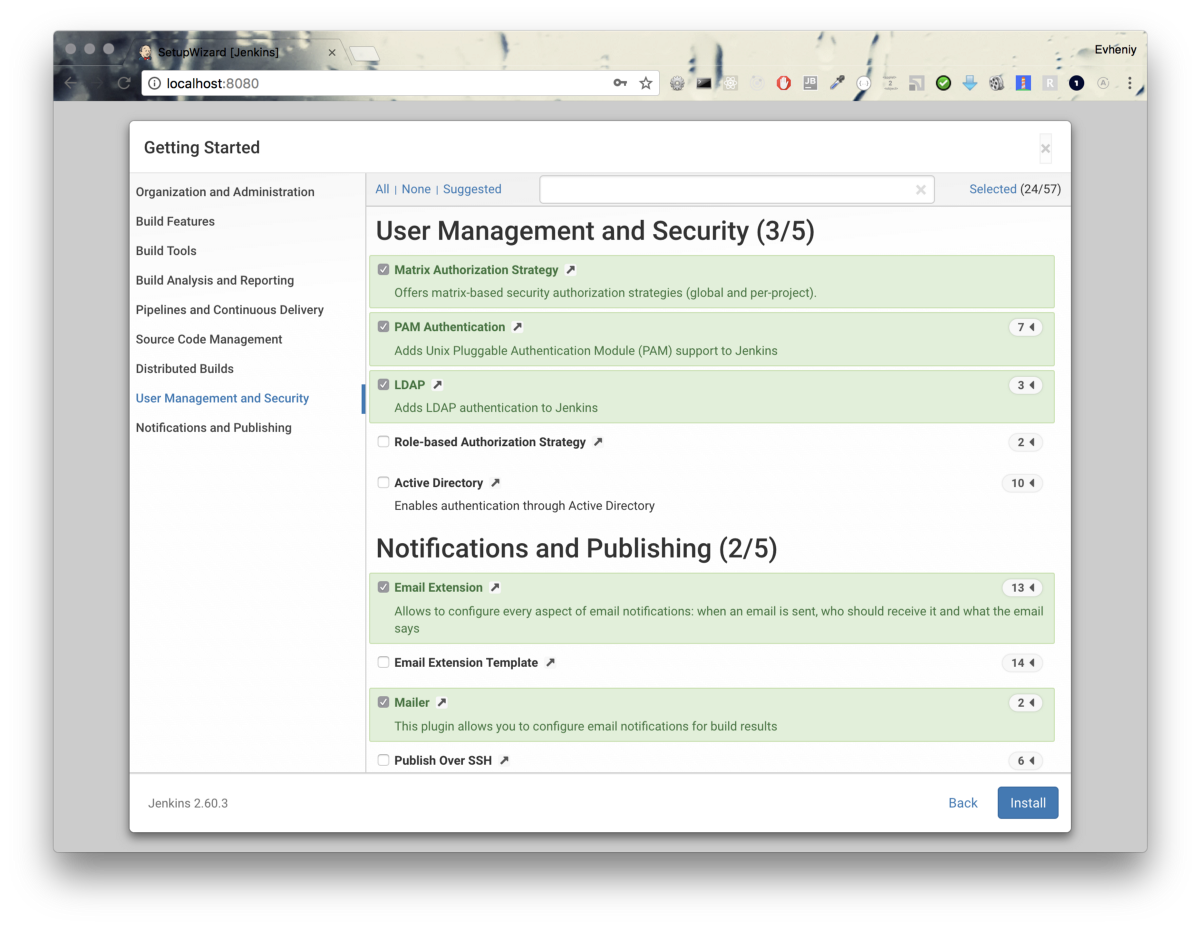Enable Role-based Authorization Strategy checkbox
Viewport: 1200px width, 928px height.
(x=383, y=442)
